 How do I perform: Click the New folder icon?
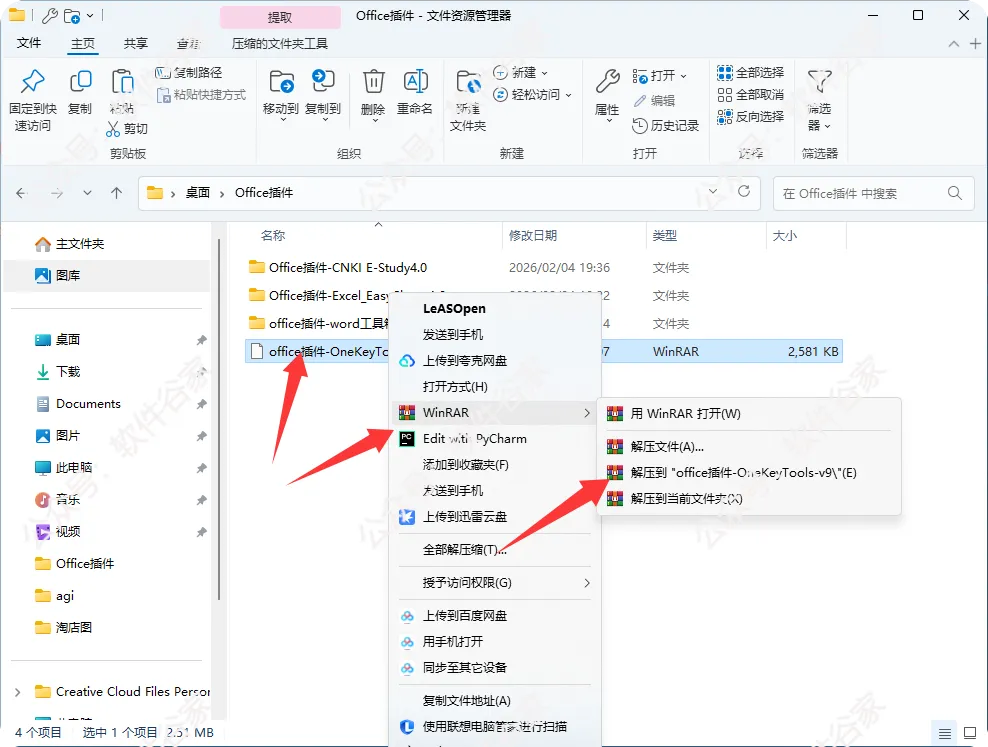[x=468, y=83]
